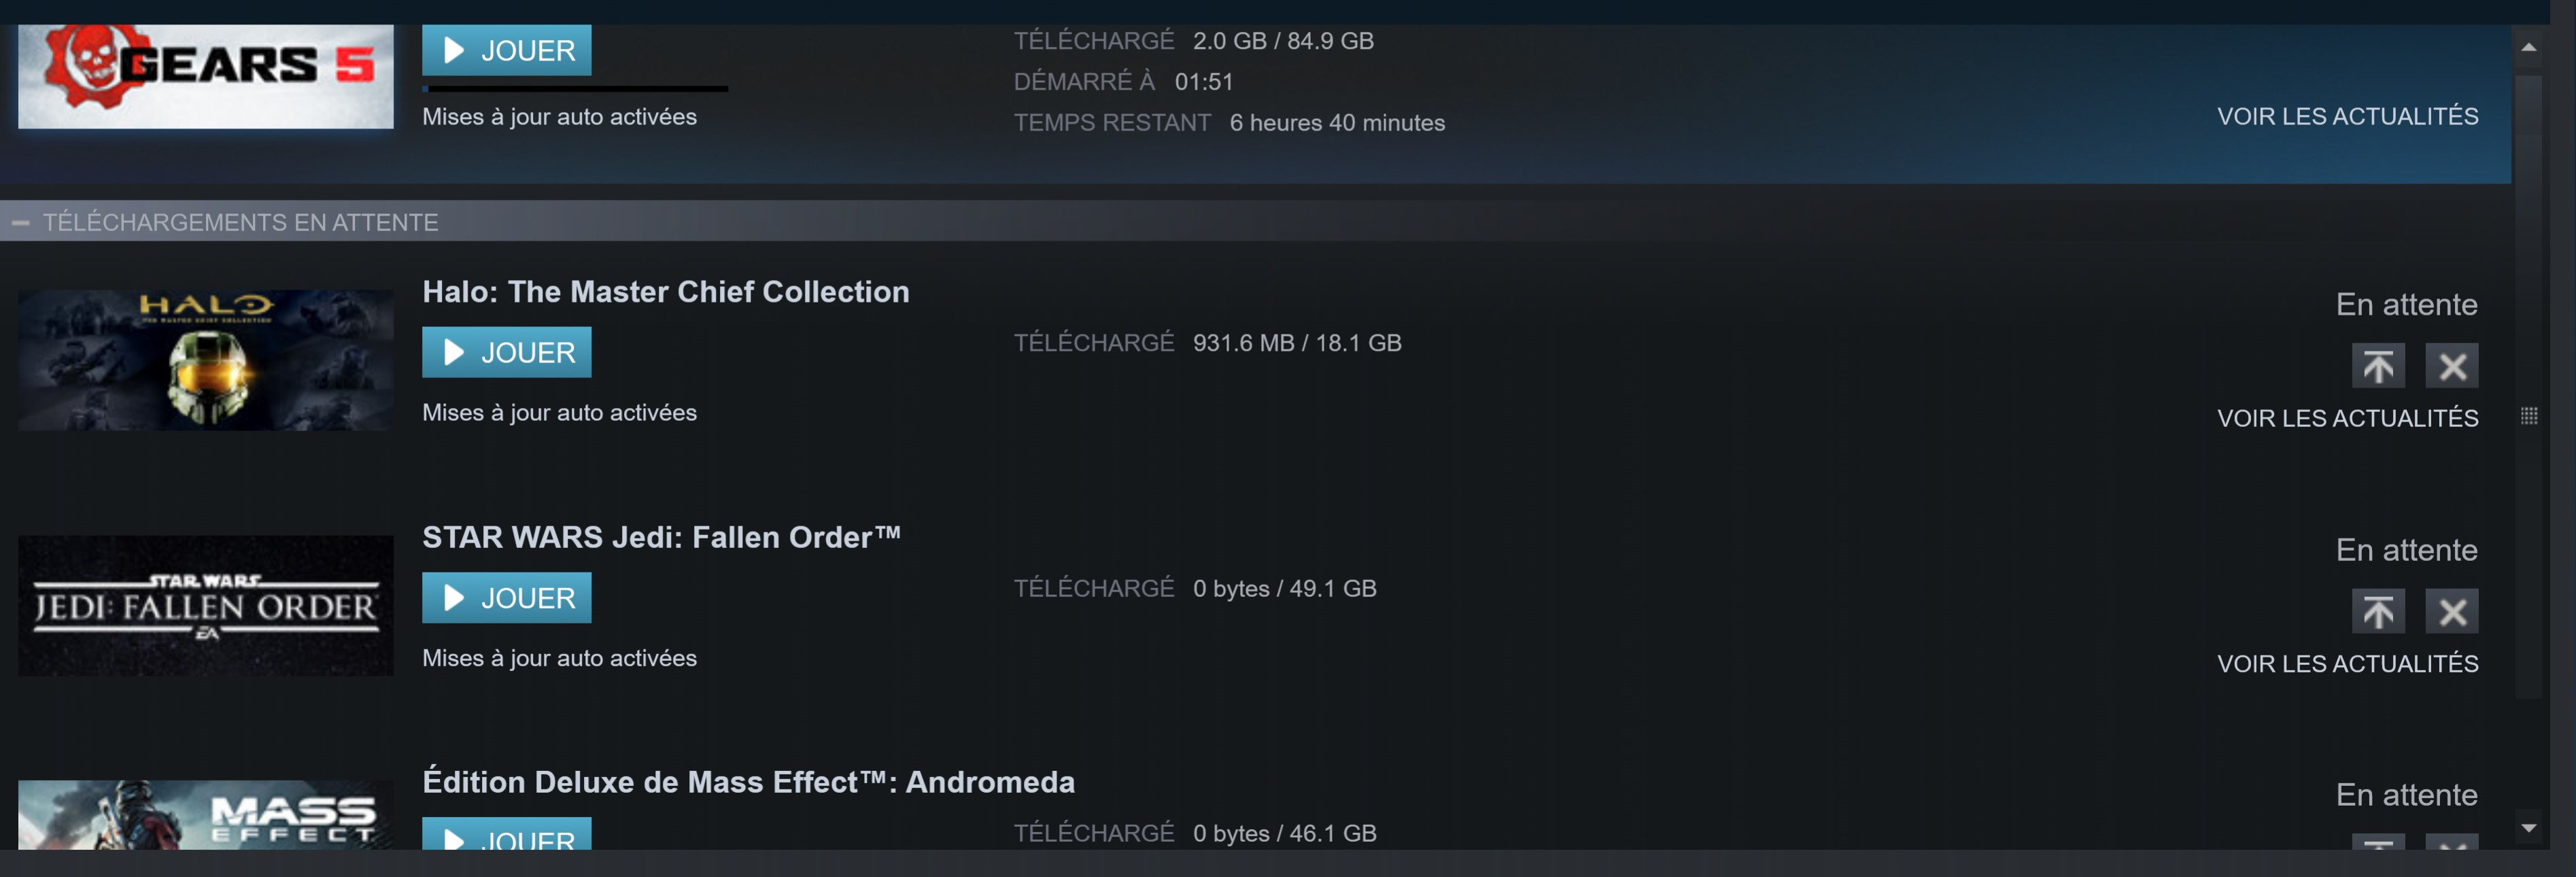Open the Halo: The Master Chief Collection title
2576x877 pixels.
[665, 292]
